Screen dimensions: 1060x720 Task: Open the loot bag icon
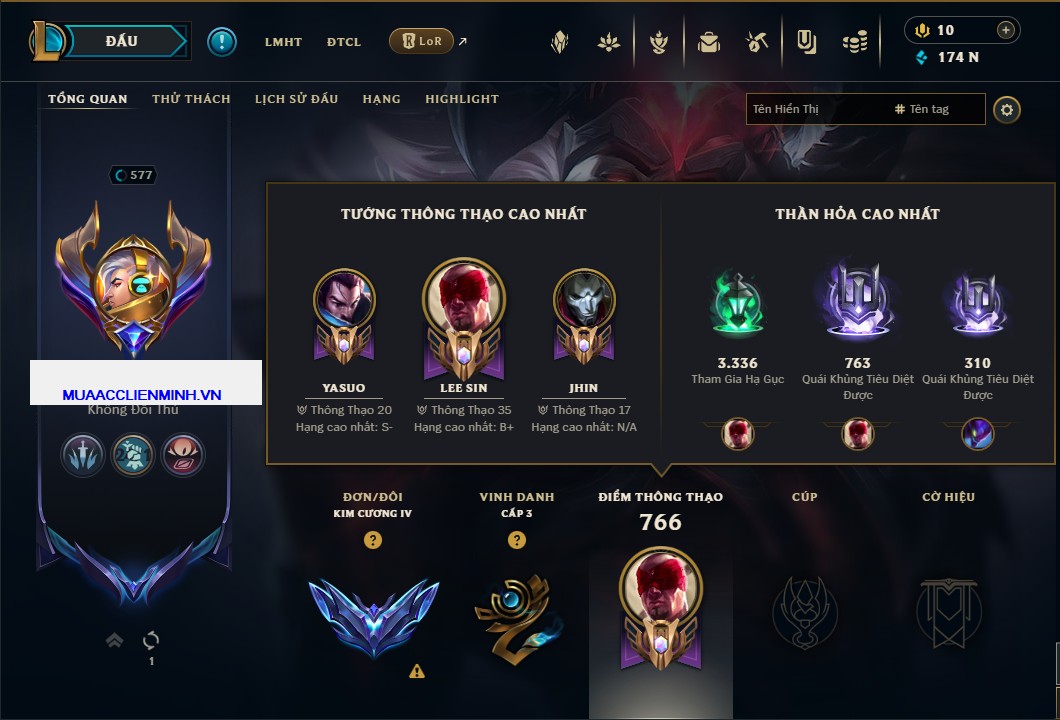point(708,42)
